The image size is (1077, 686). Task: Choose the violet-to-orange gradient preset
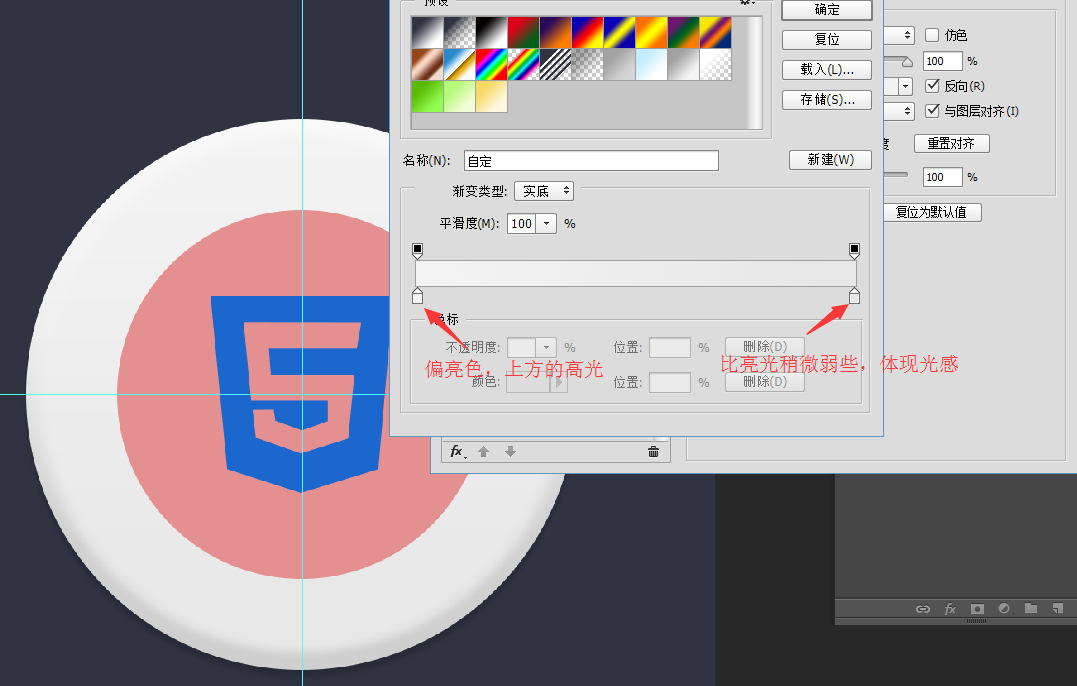pos(556,32)
